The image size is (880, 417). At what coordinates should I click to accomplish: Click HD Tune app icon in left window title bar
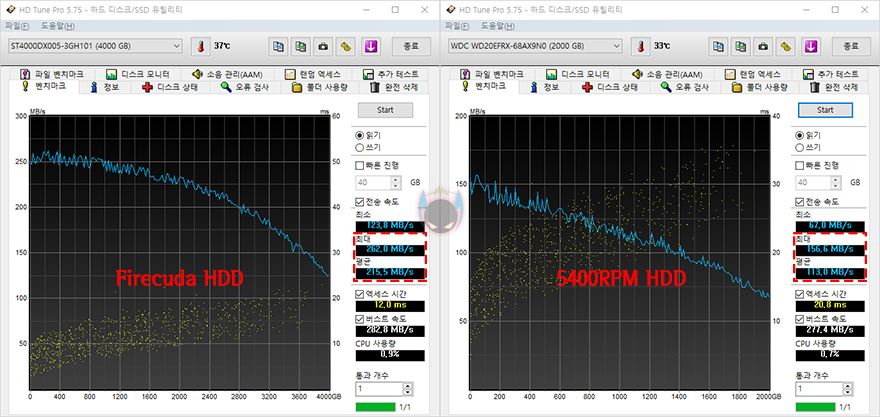point(10,10)
